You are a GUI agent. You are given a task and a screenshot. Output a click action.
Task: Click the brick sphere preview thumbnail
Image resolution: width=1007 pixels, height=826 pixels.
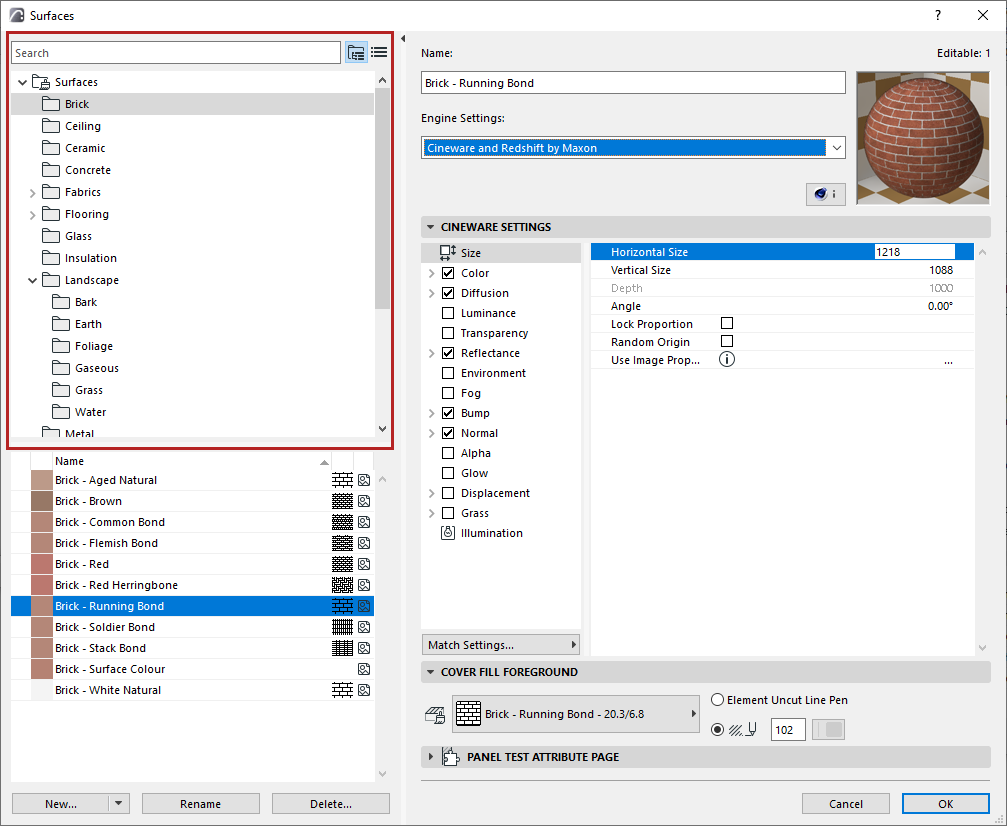[923, 138]
